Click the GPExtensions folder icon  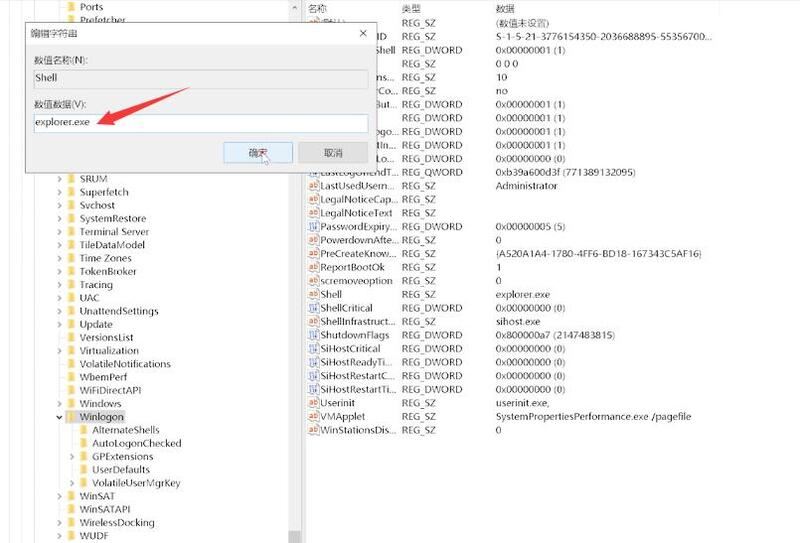tap(83, 456)
